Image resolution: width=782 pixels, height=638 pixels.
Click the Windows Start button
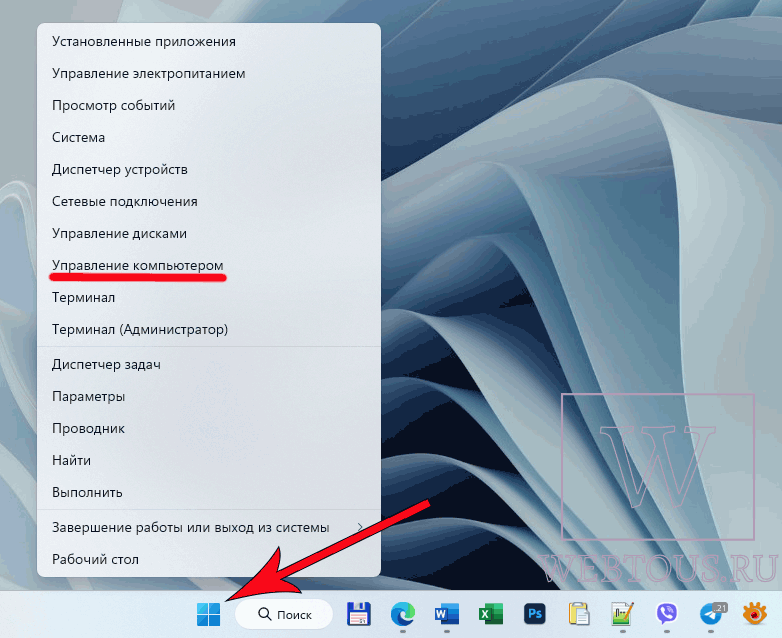click(208, 614)
